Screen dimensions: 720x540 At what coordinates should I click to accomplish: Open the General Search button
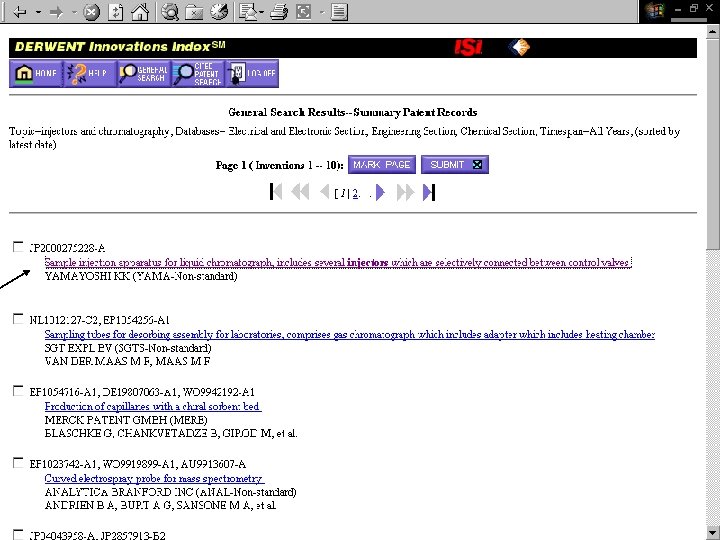tap(144, 73)
